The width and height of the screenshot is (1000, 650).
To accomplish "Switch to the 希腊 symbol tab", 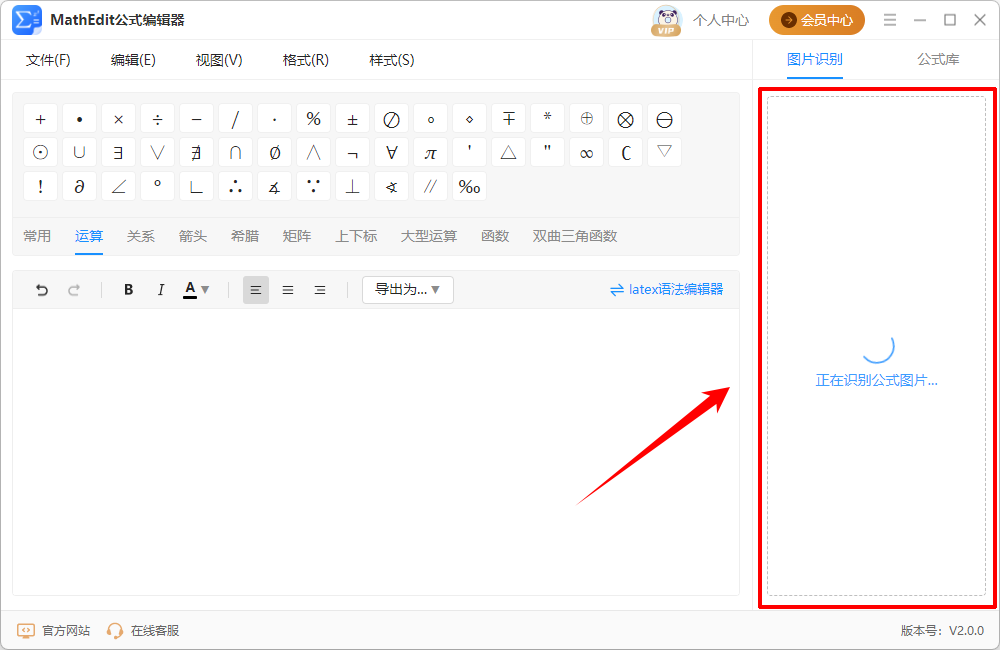I will click(245, 236).
